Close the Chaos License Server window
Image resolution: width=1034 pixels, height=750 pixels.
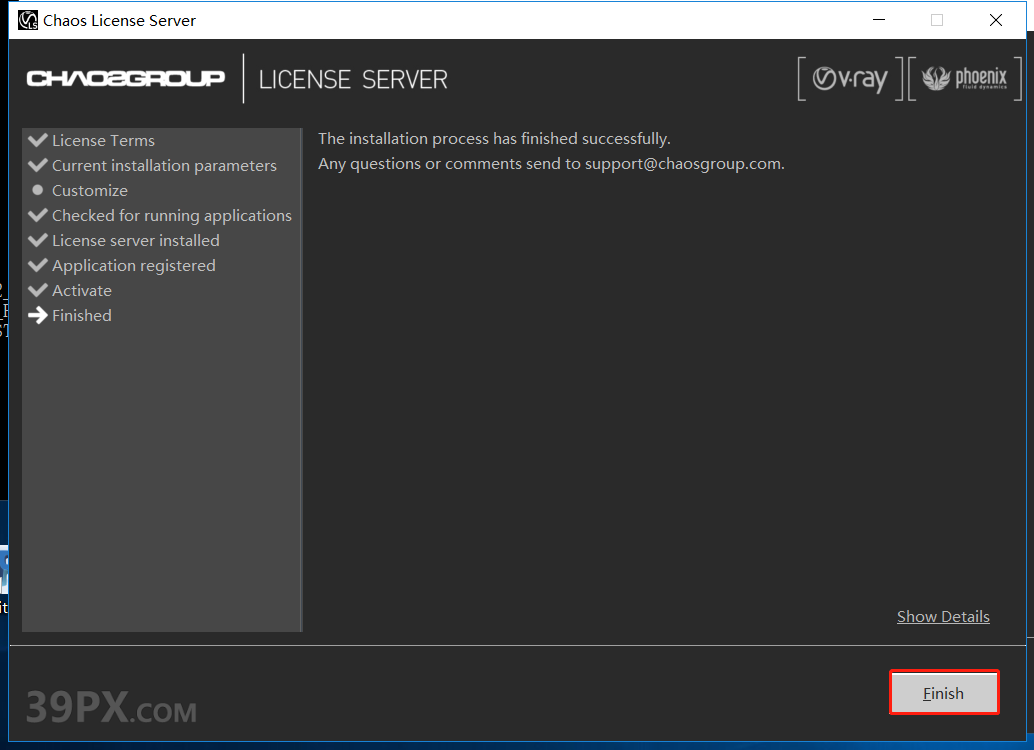point(996,20)
